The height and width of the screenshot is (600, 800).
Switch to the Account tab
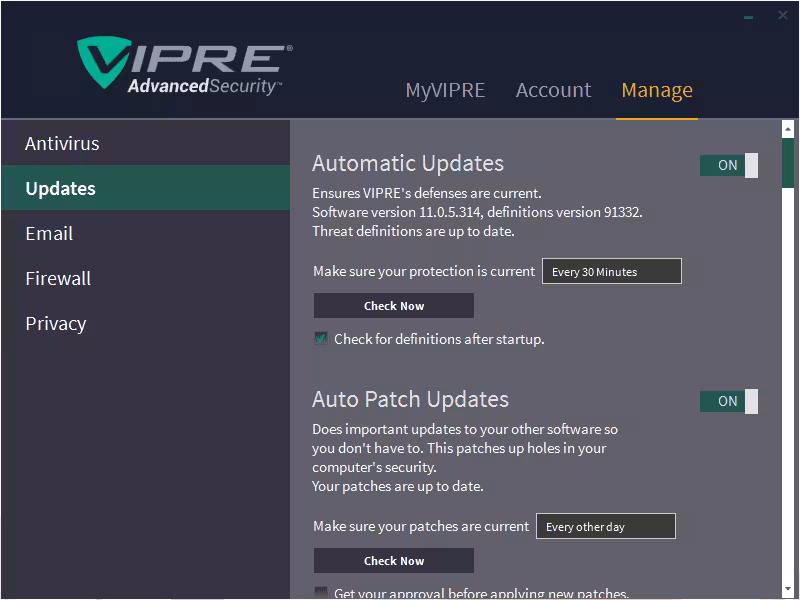(553, 90)
